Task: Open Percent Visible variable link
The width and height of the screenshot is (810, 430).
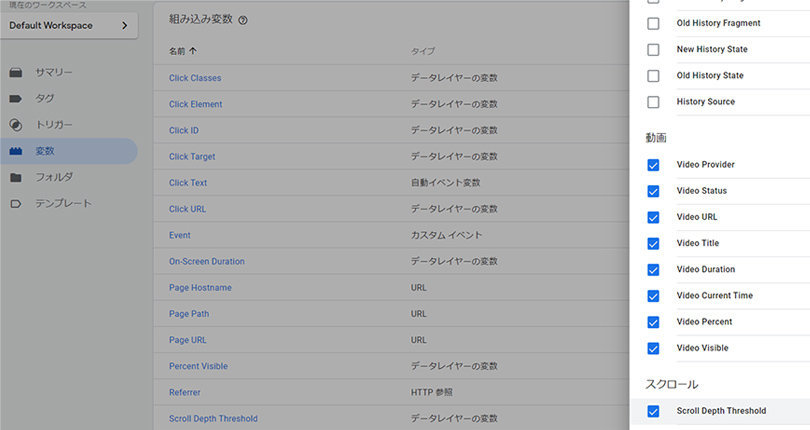Action: 198,366
